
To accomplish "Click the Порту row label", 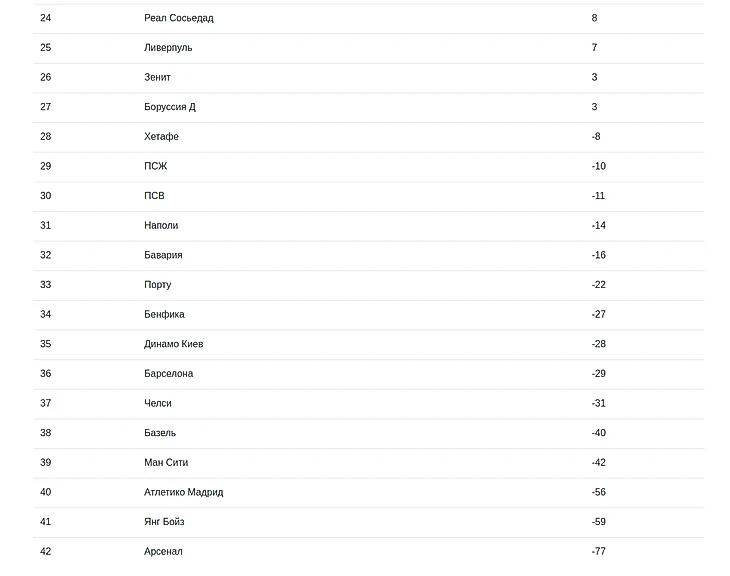I will tap(157, 285).
